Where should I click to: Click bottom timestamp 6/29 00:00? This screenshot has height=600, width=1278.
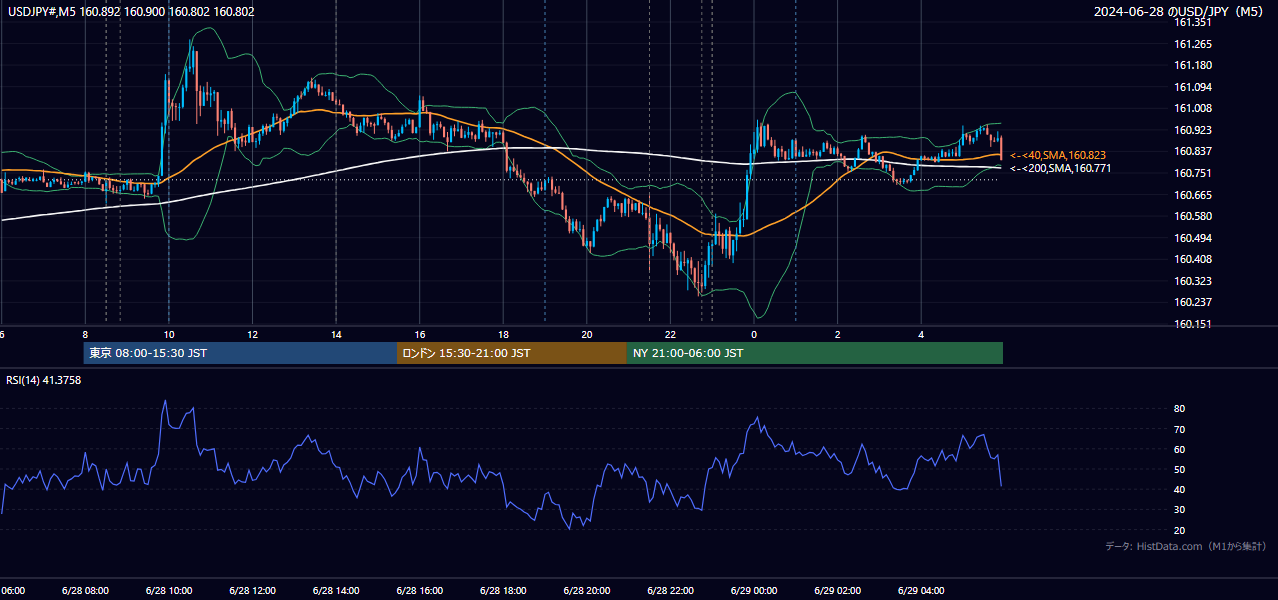[754, 590]
